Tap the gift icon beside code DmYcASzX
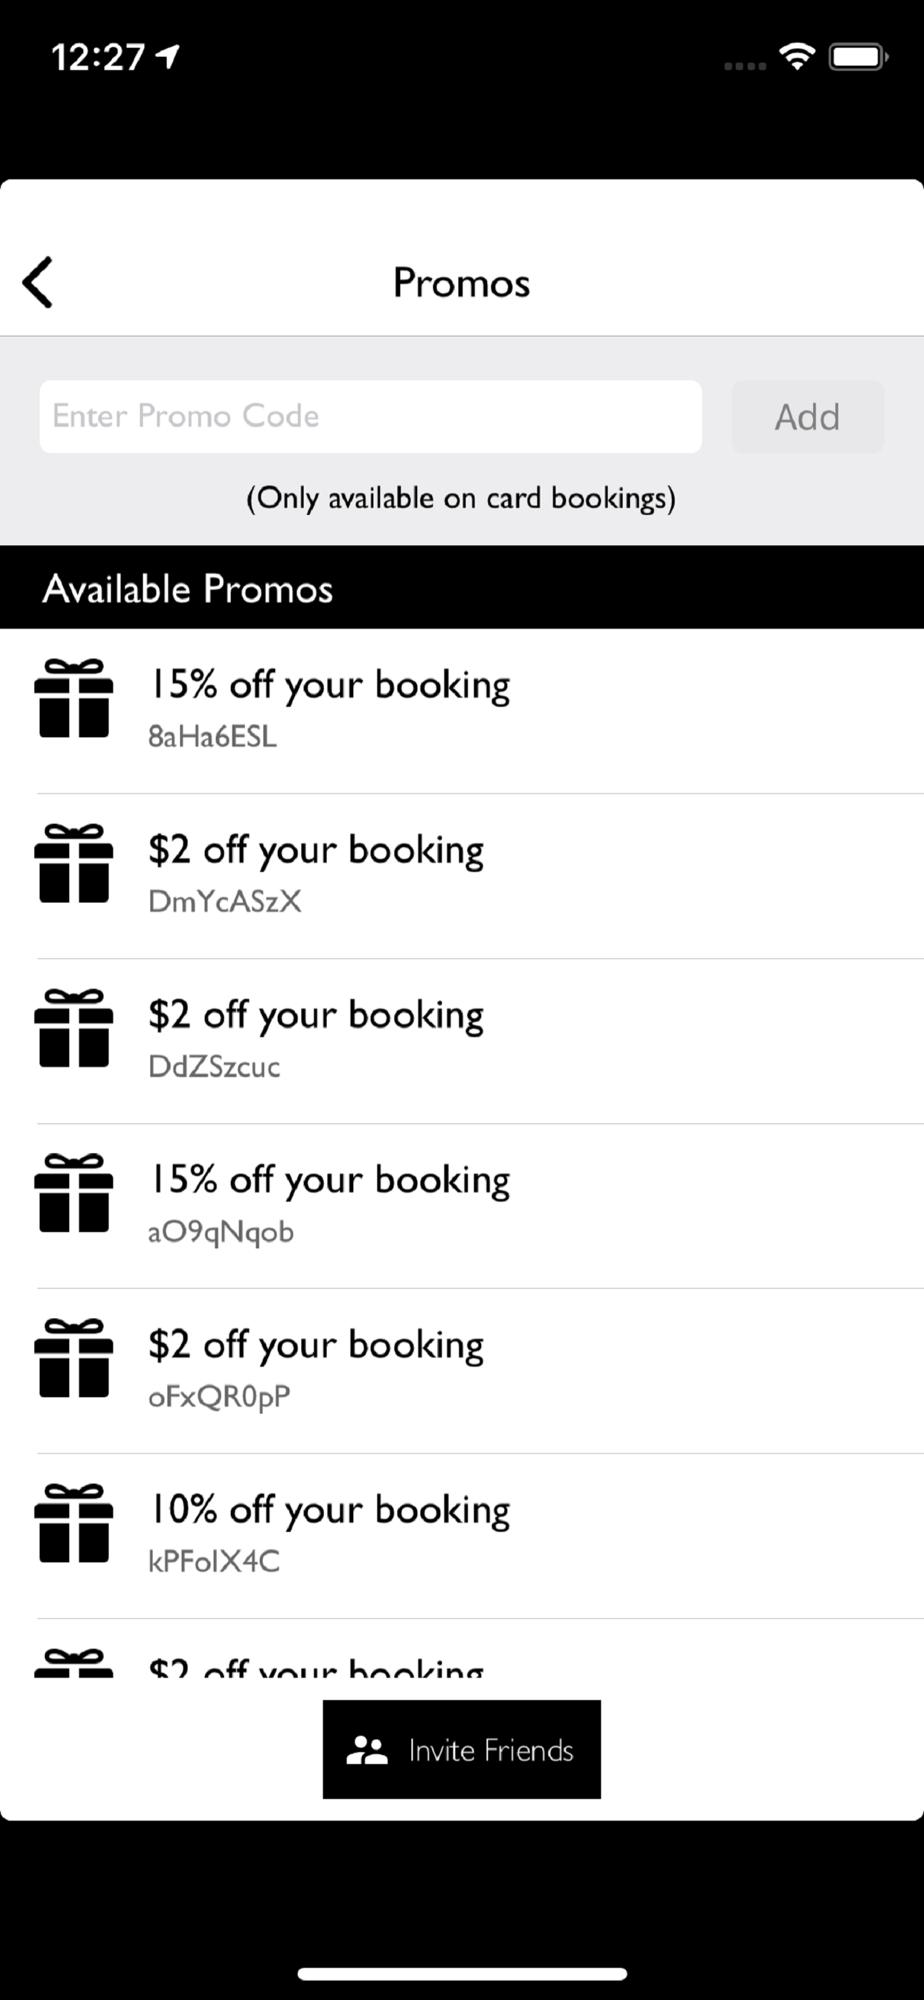This screenshot has height=2000, width=924. 74,863
